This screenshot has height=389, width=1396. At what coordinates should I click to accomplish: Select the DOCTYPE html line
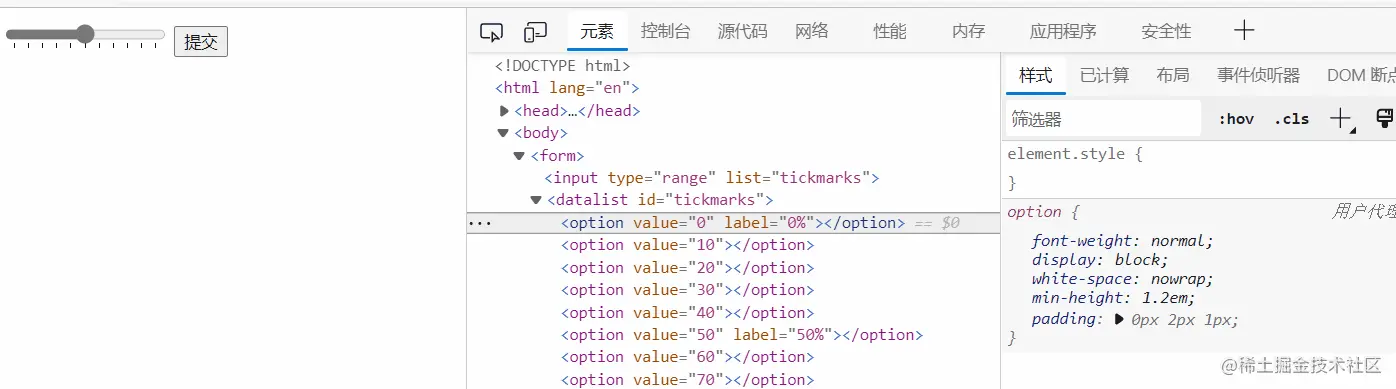click(x=563, y=66)
